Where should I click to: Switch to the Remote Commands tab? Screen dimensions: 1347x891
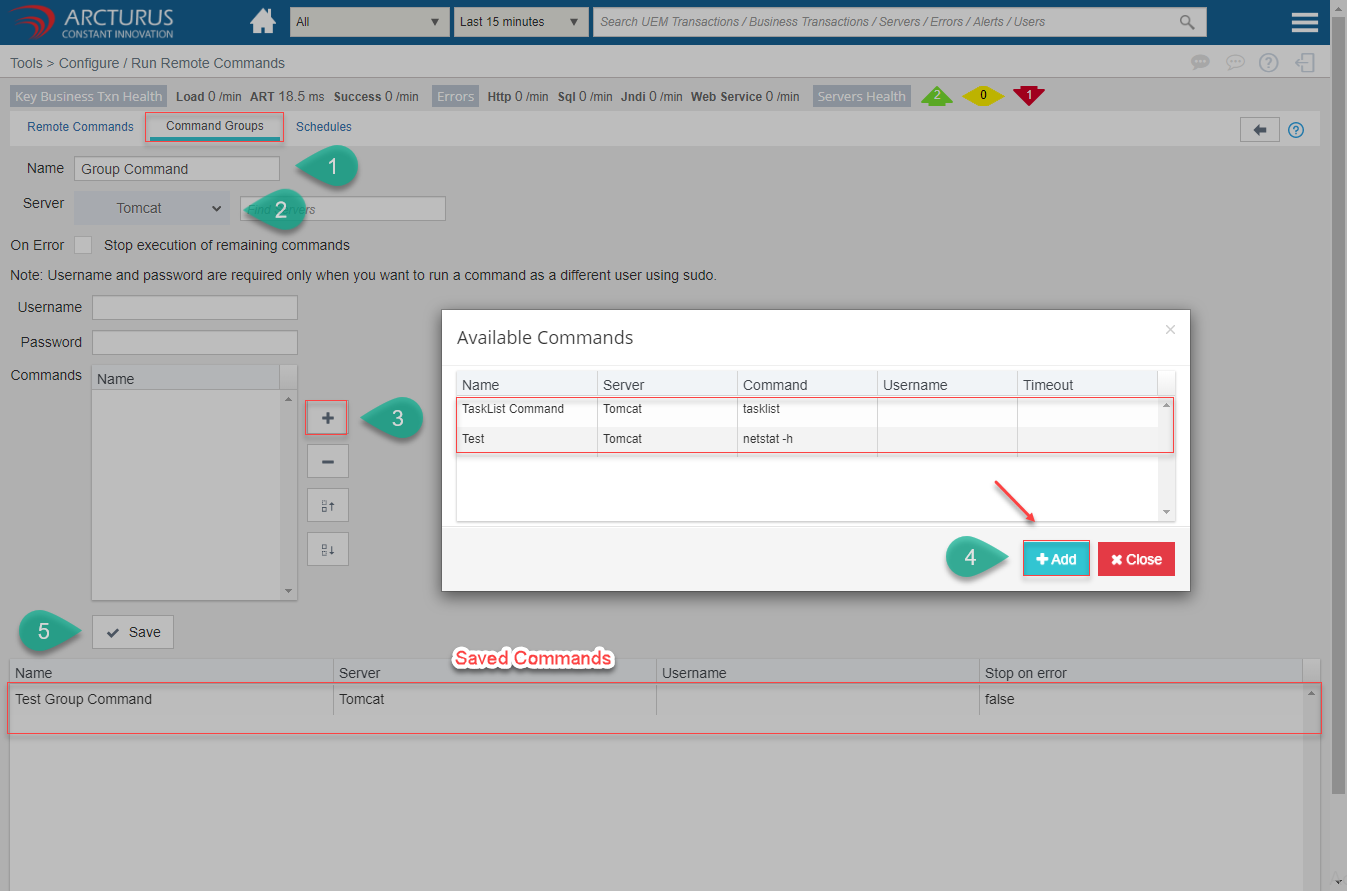pyautogui.click(x=80, y=127)
